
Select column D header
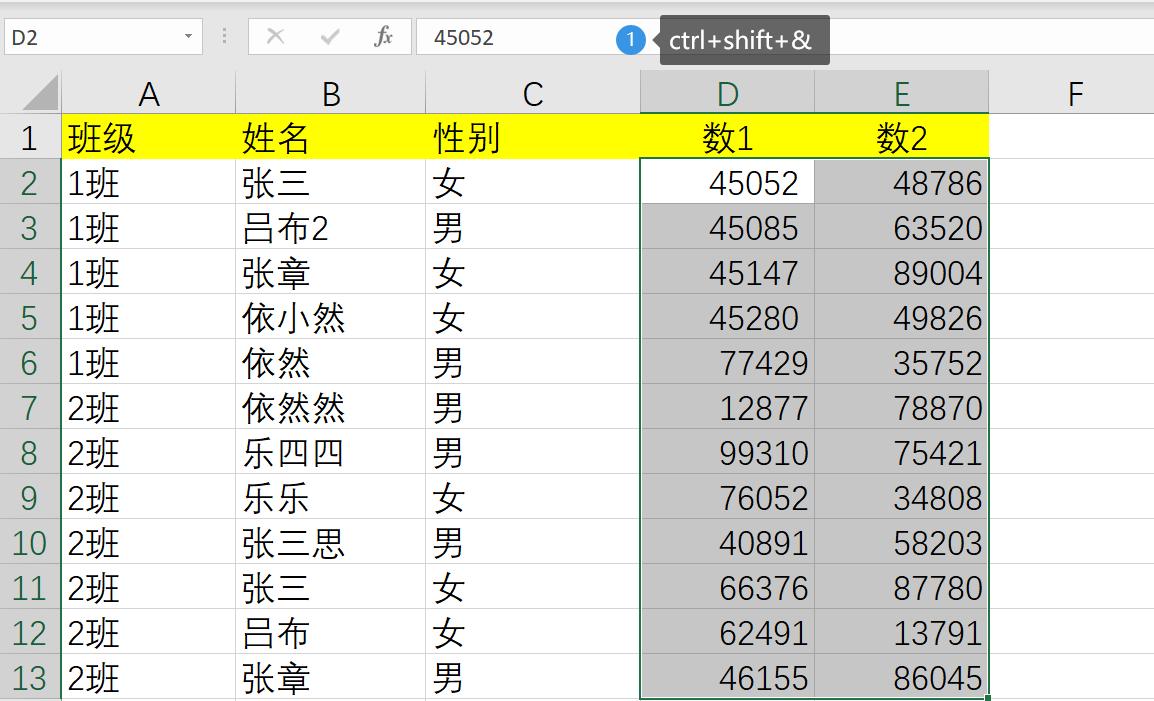point(727,93)
